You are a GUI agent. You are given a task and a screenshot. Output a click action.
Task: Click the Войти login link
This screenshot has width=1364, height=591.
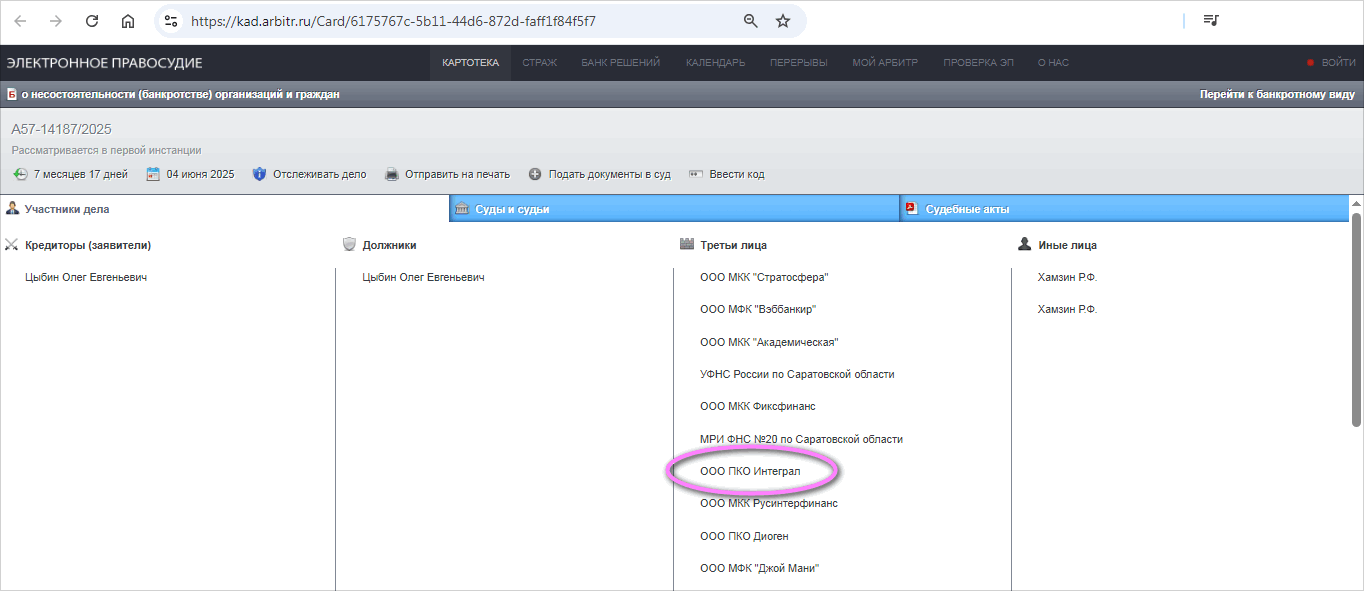[x=1338, y=63]
